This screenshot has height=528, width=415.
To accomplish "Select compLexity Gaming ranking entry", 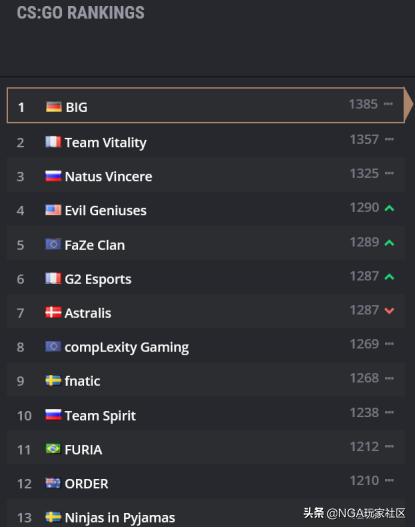I will (205, 346).
